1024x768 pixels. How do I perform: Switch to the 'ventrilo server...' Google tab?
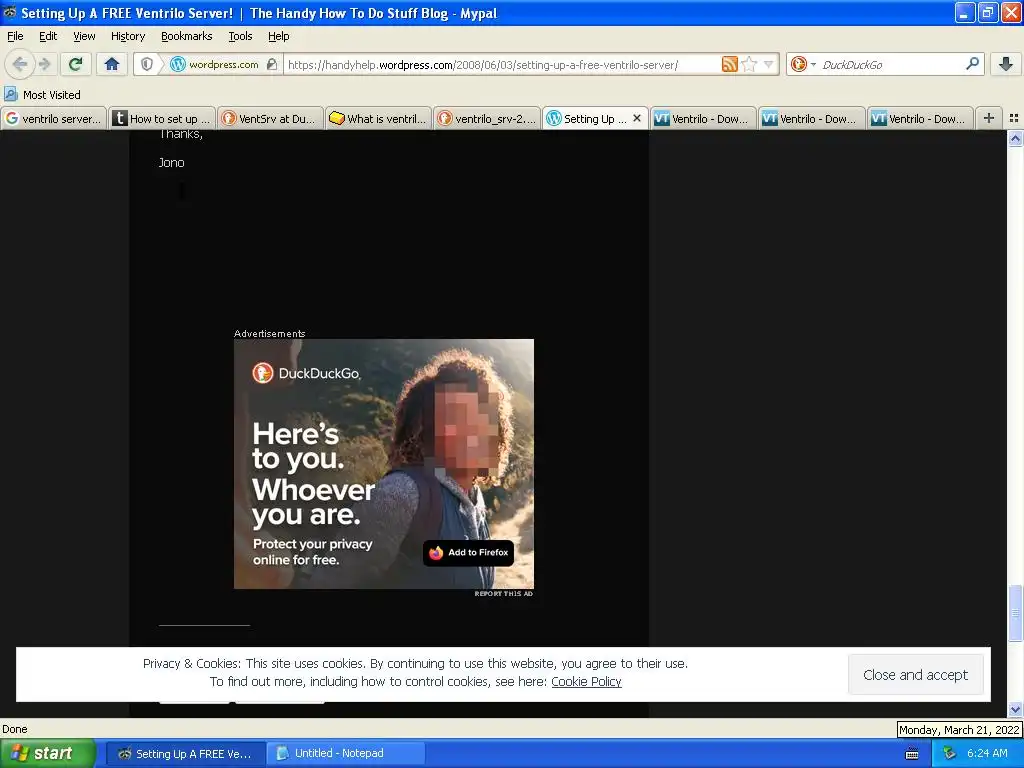click(x=54, y=118)
